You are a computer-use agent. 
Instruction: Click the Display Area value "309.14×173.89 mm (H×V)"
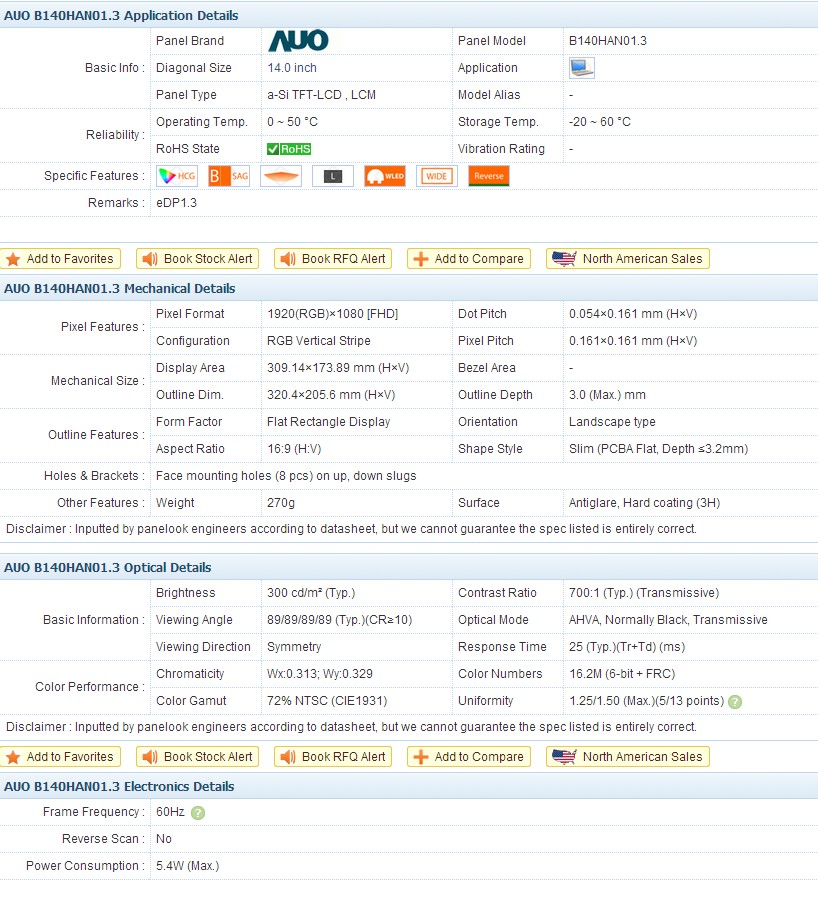pyautogui.click(x=338, y=368)
